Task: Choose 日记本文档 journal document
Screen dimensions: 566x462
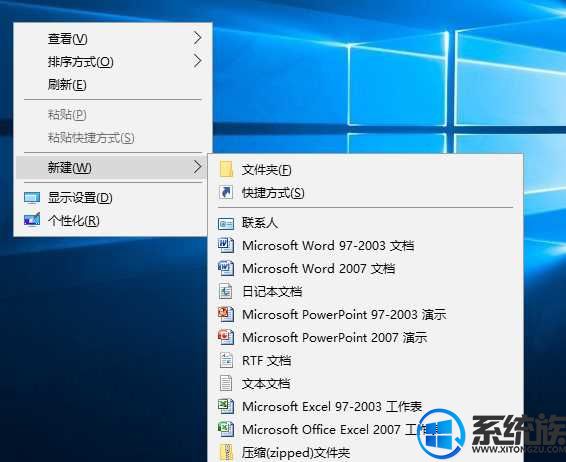Action: point(365,291)
